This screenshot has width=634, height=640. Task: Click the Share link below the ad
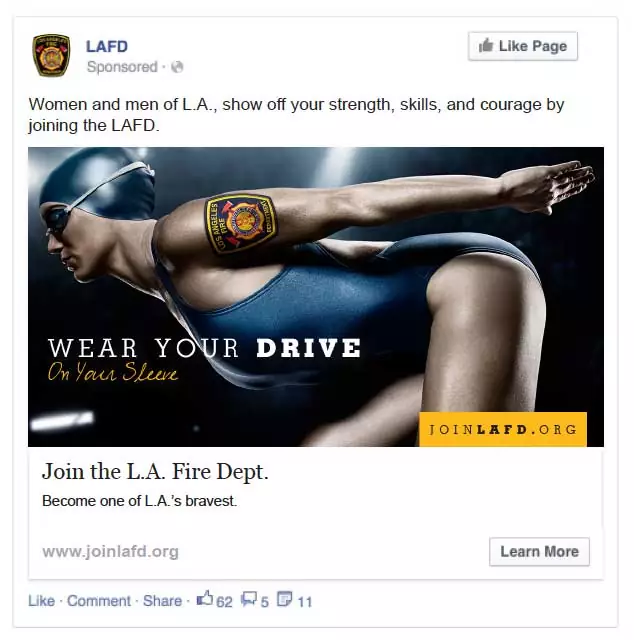162,601
